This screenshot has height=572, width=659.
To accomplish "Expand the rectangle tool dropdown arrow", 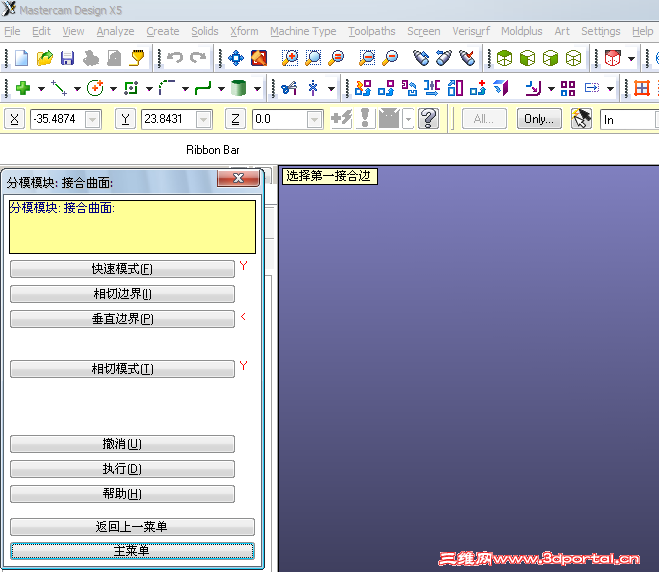I will tap(149, 89).
